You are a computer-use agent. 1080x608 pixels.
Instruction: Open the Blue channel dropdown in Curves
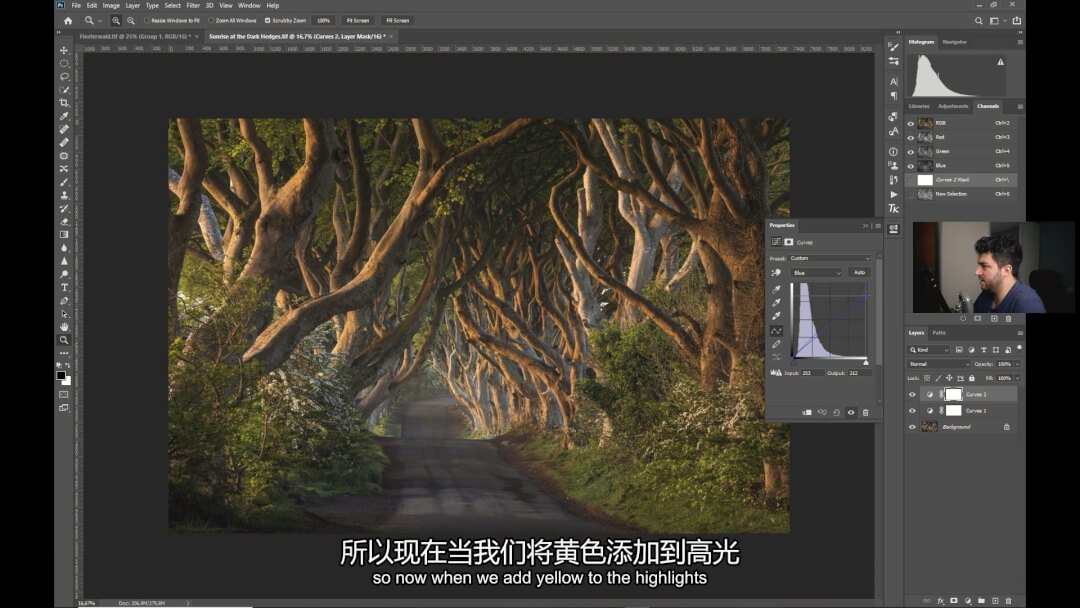click(816, 273)
